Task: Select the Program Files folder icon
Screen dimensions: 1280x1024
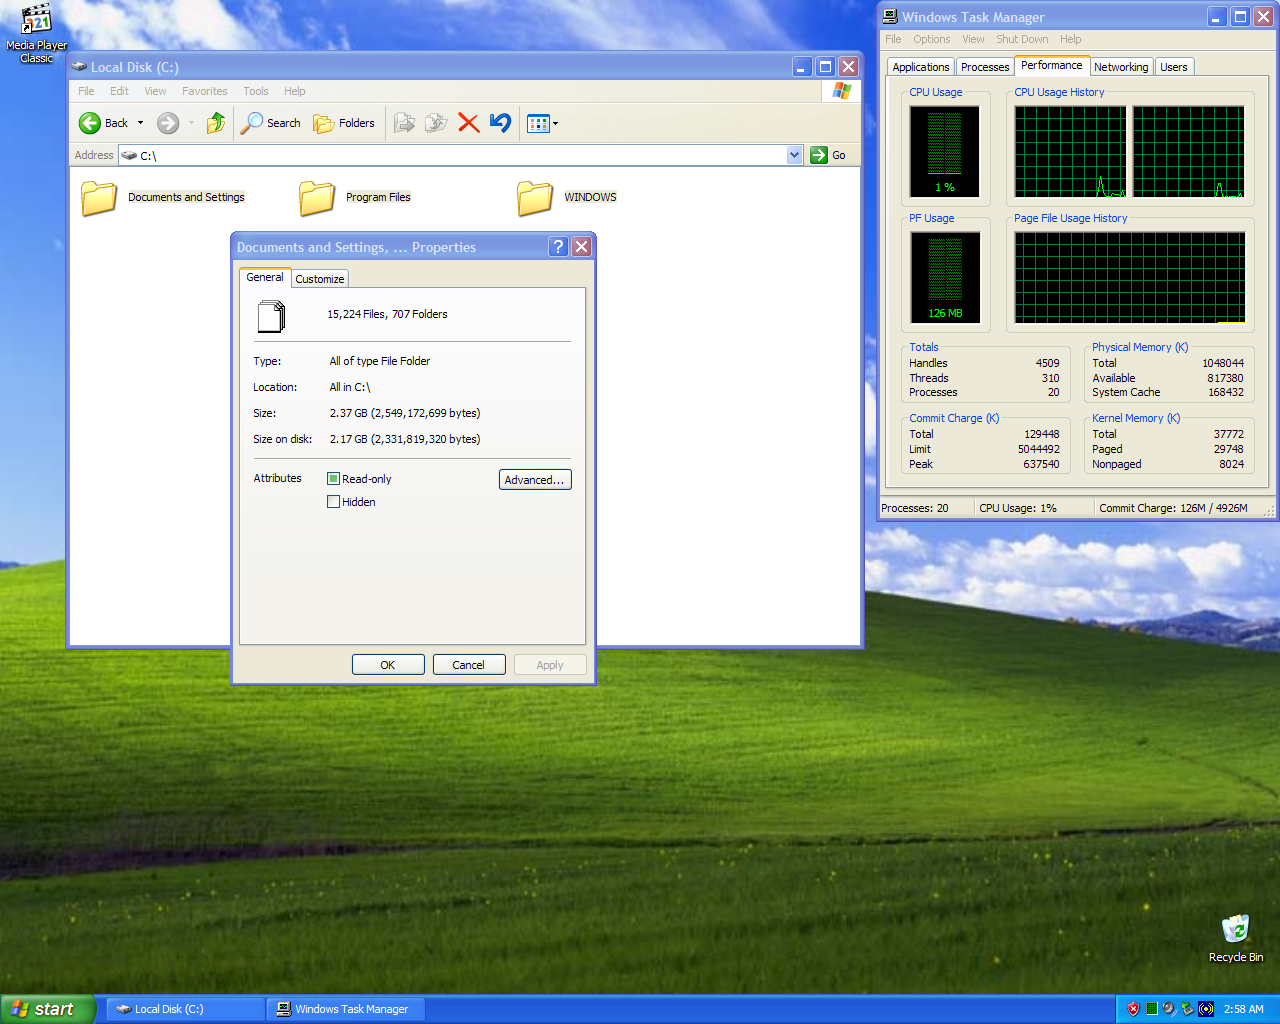Action: point(317,198)
